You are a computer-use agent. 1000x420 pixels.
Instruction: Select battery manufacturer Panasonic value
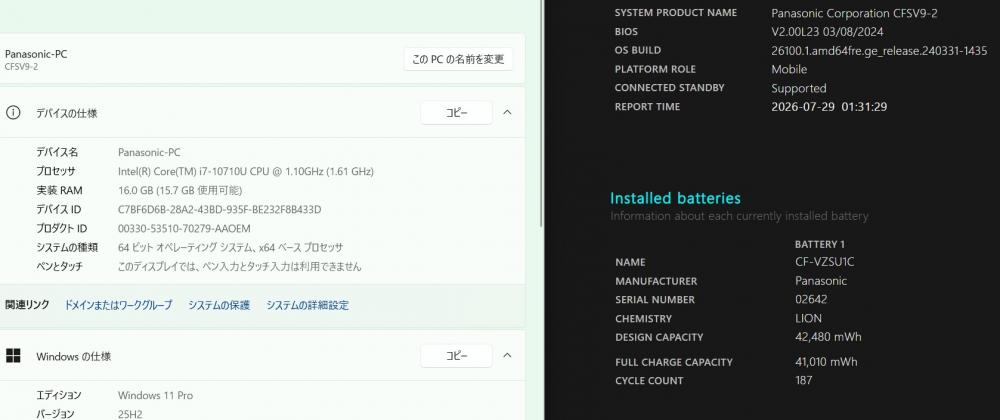(821, 281)
